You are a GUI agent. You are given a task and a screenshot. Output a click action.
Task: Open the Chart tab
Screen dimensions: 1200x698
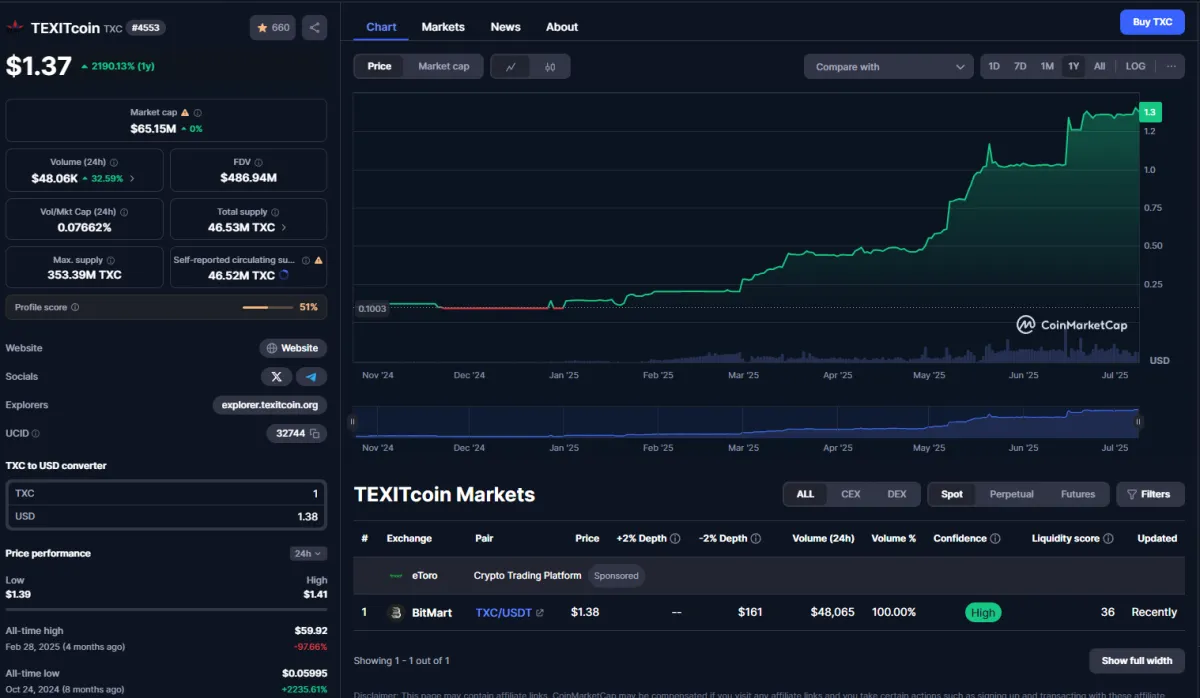click(x=381, y=27)
